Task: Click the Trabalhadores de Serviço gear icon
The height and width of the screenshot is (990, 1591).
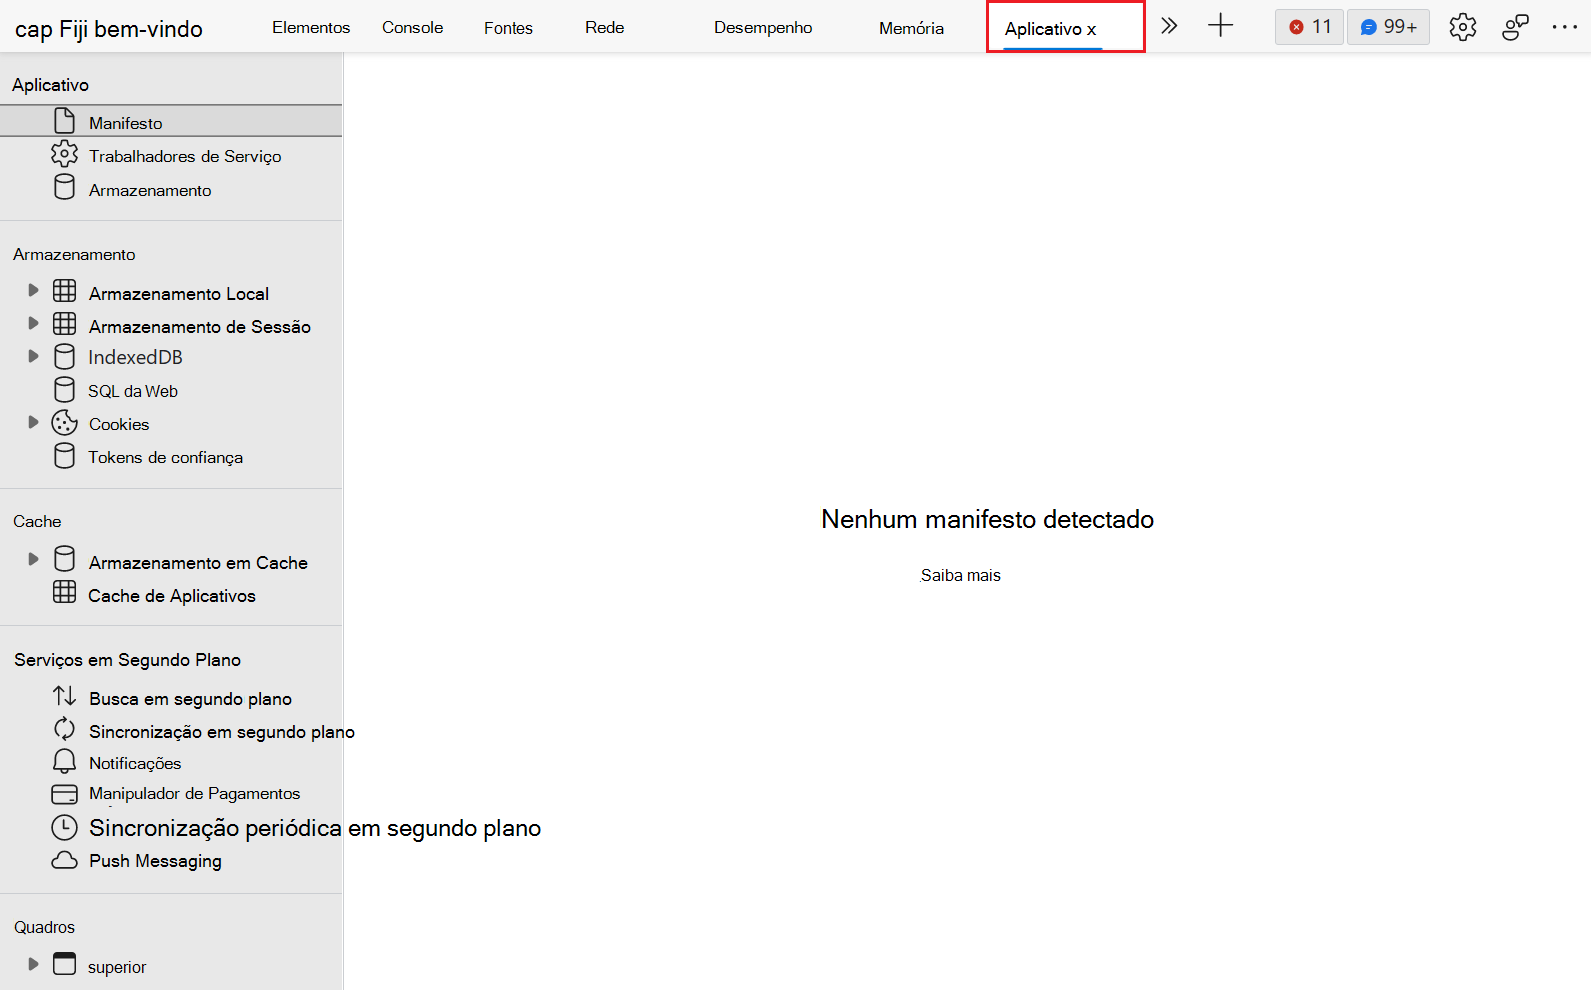Action: [64, 154]
